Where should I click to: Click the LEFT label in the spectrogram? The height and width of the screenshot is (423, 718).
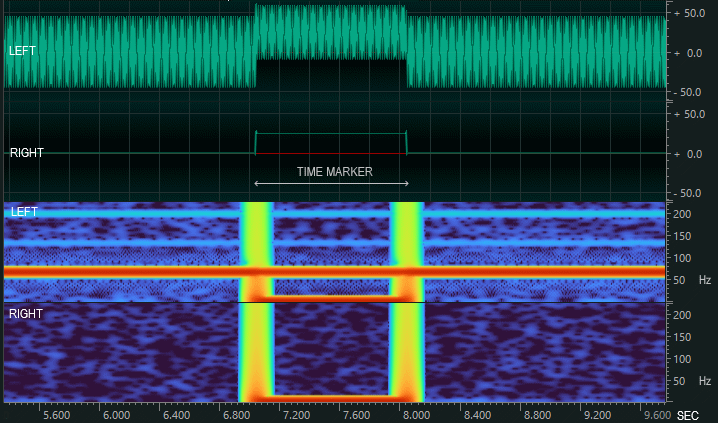coord(25,212)
